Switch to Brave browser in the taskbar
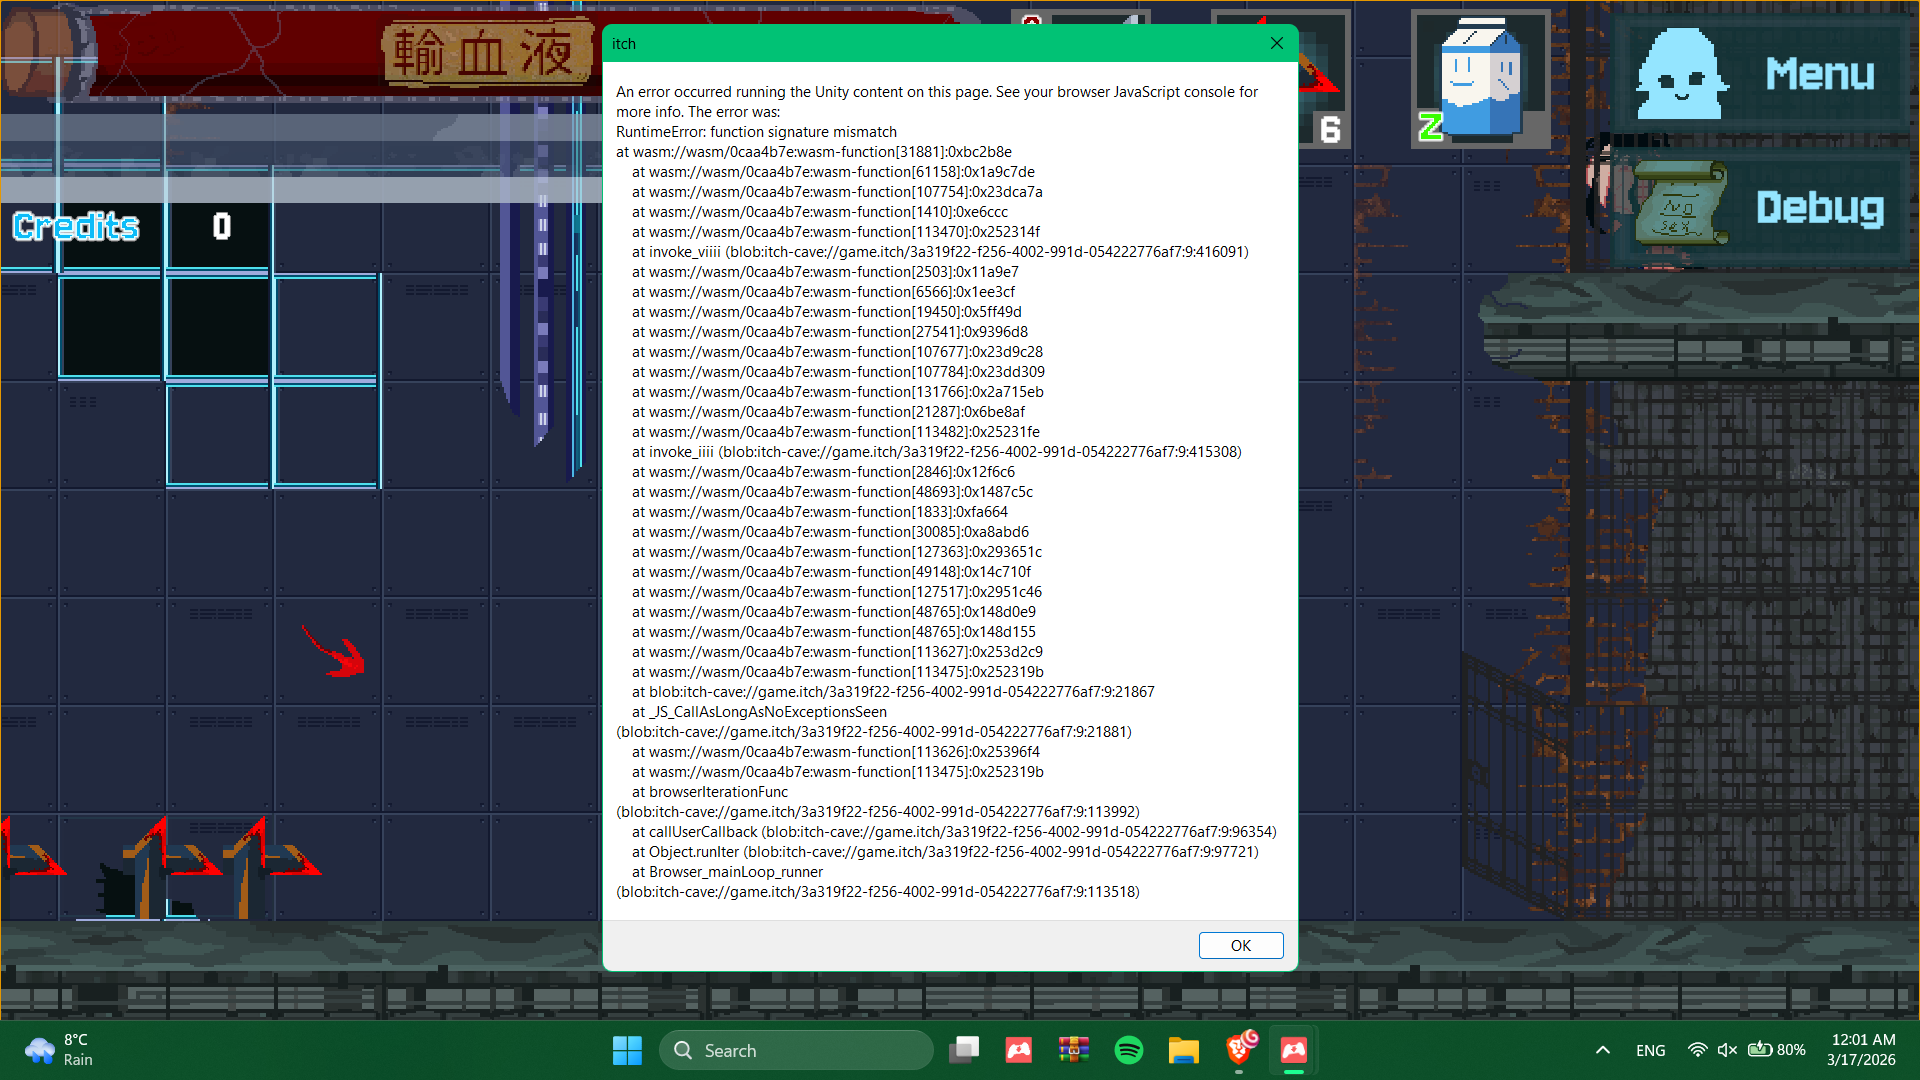1920x1080 pixels. (1239, 1050)
